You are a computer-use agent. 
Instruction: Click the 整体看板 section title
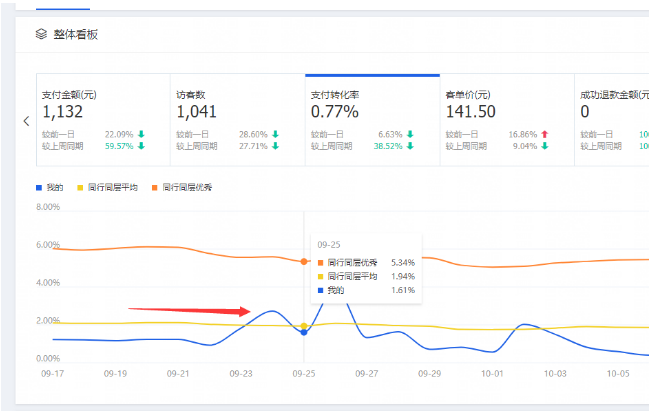75,34
